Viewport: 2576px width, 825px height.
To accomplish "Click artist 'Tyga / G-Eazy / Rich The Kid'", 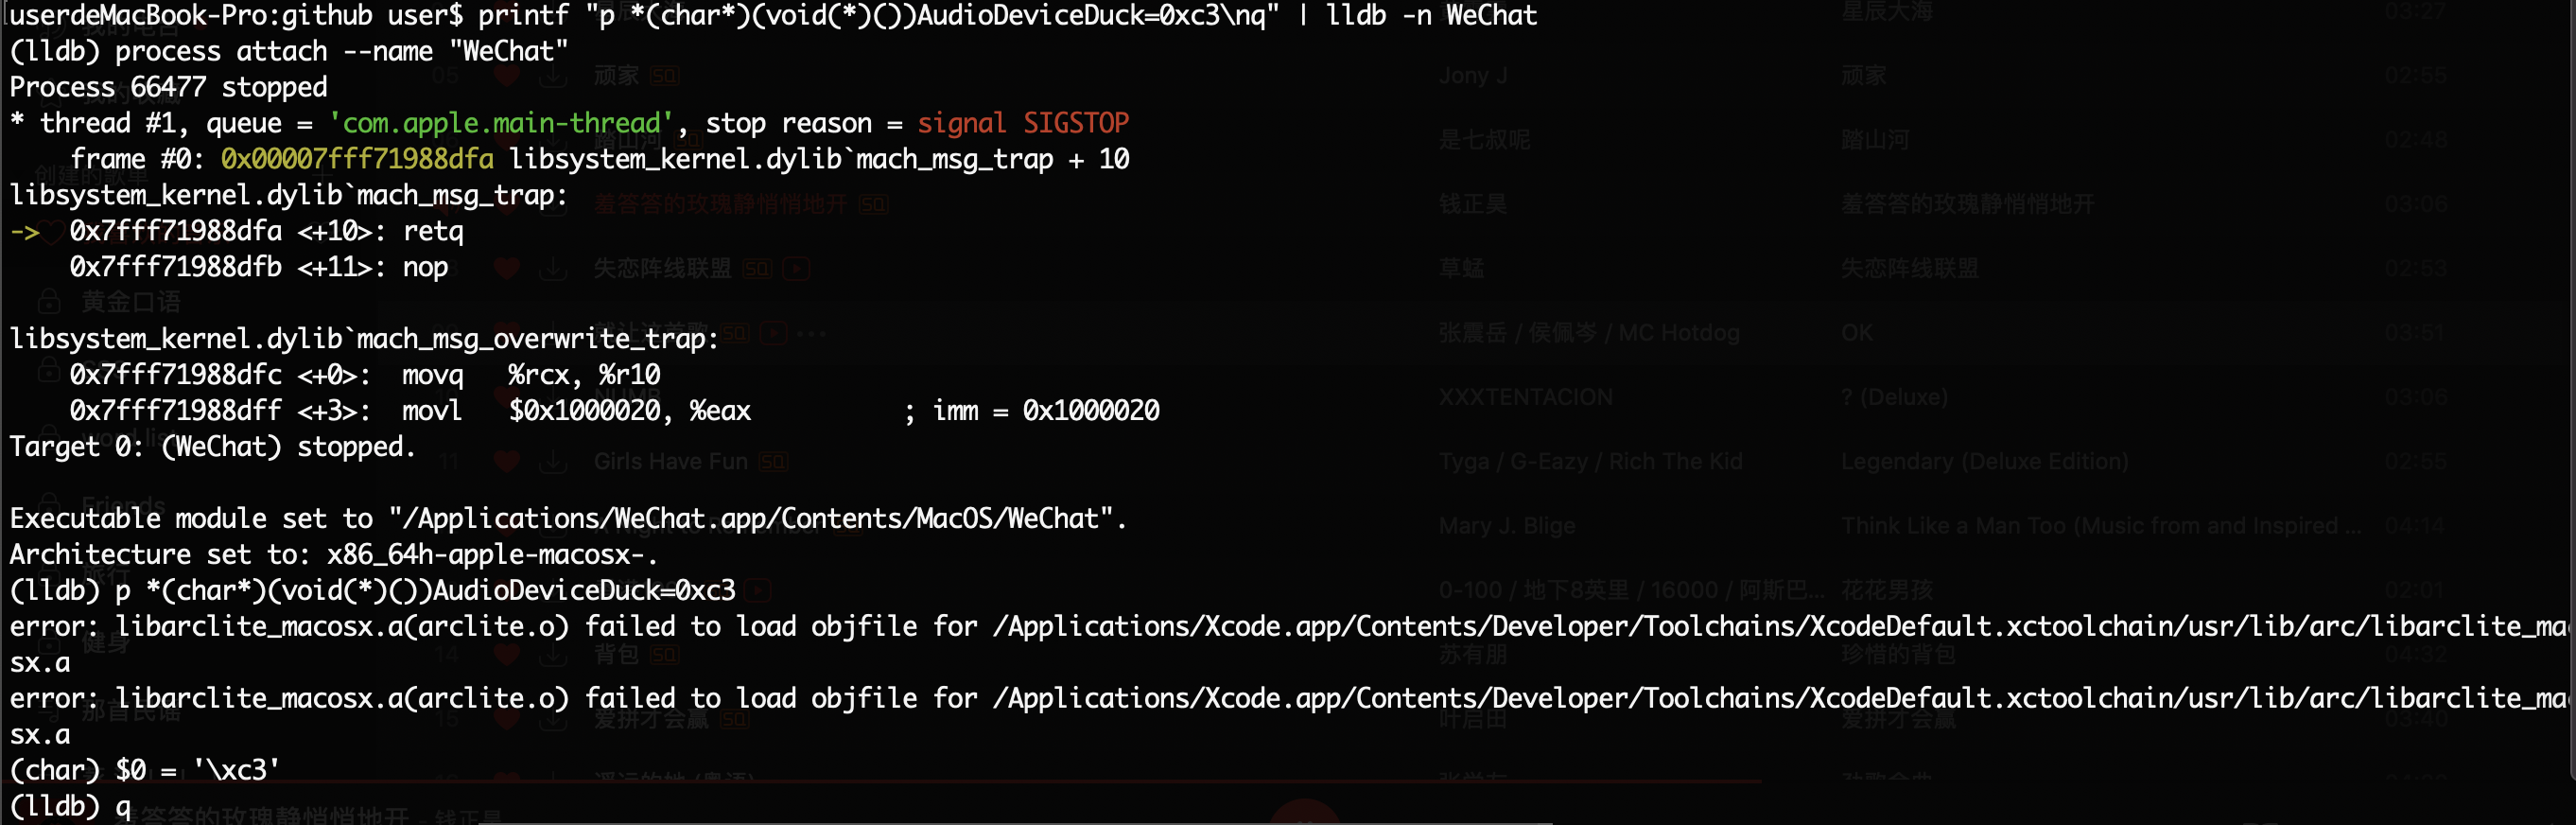I will point(1590,462).
